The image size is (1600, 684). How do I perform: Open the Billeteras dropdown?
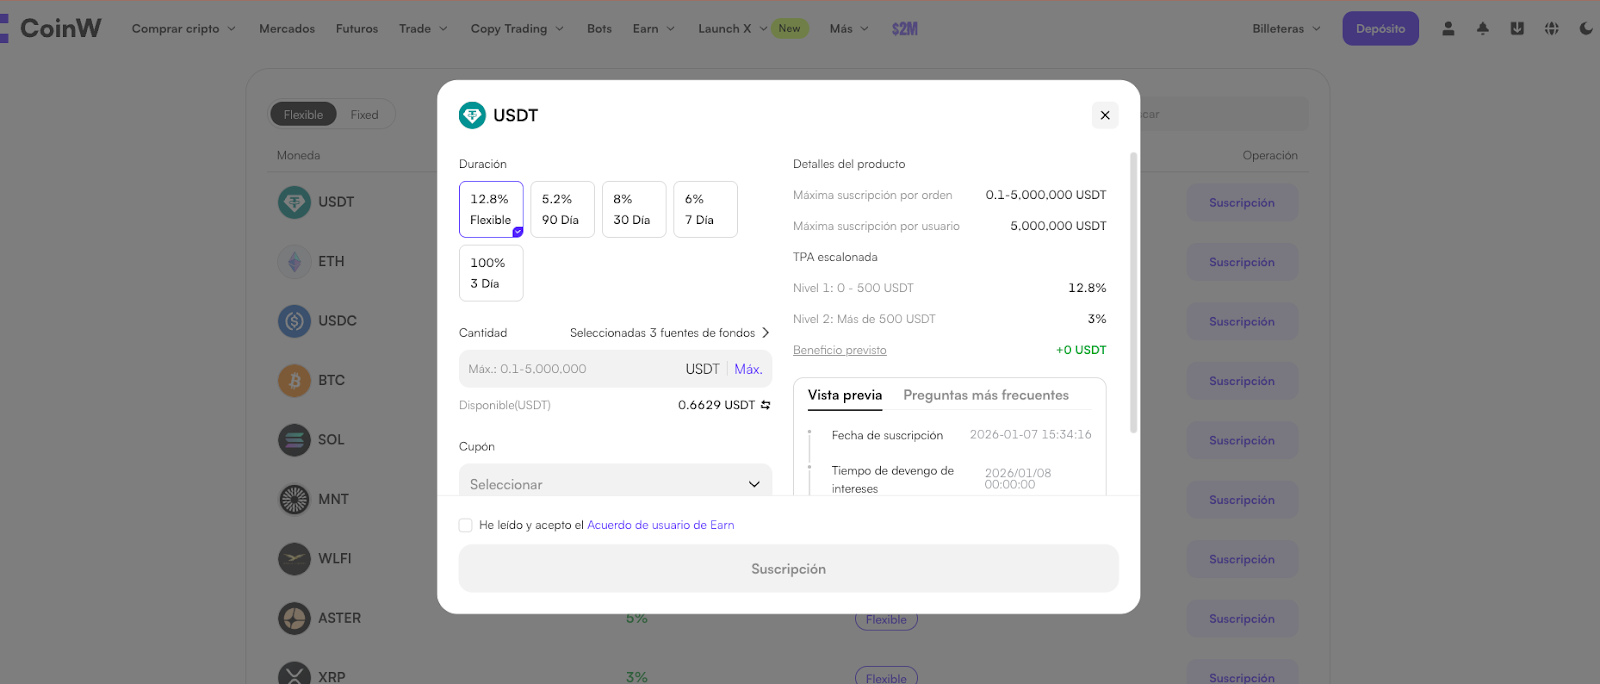pos(1286,29)
